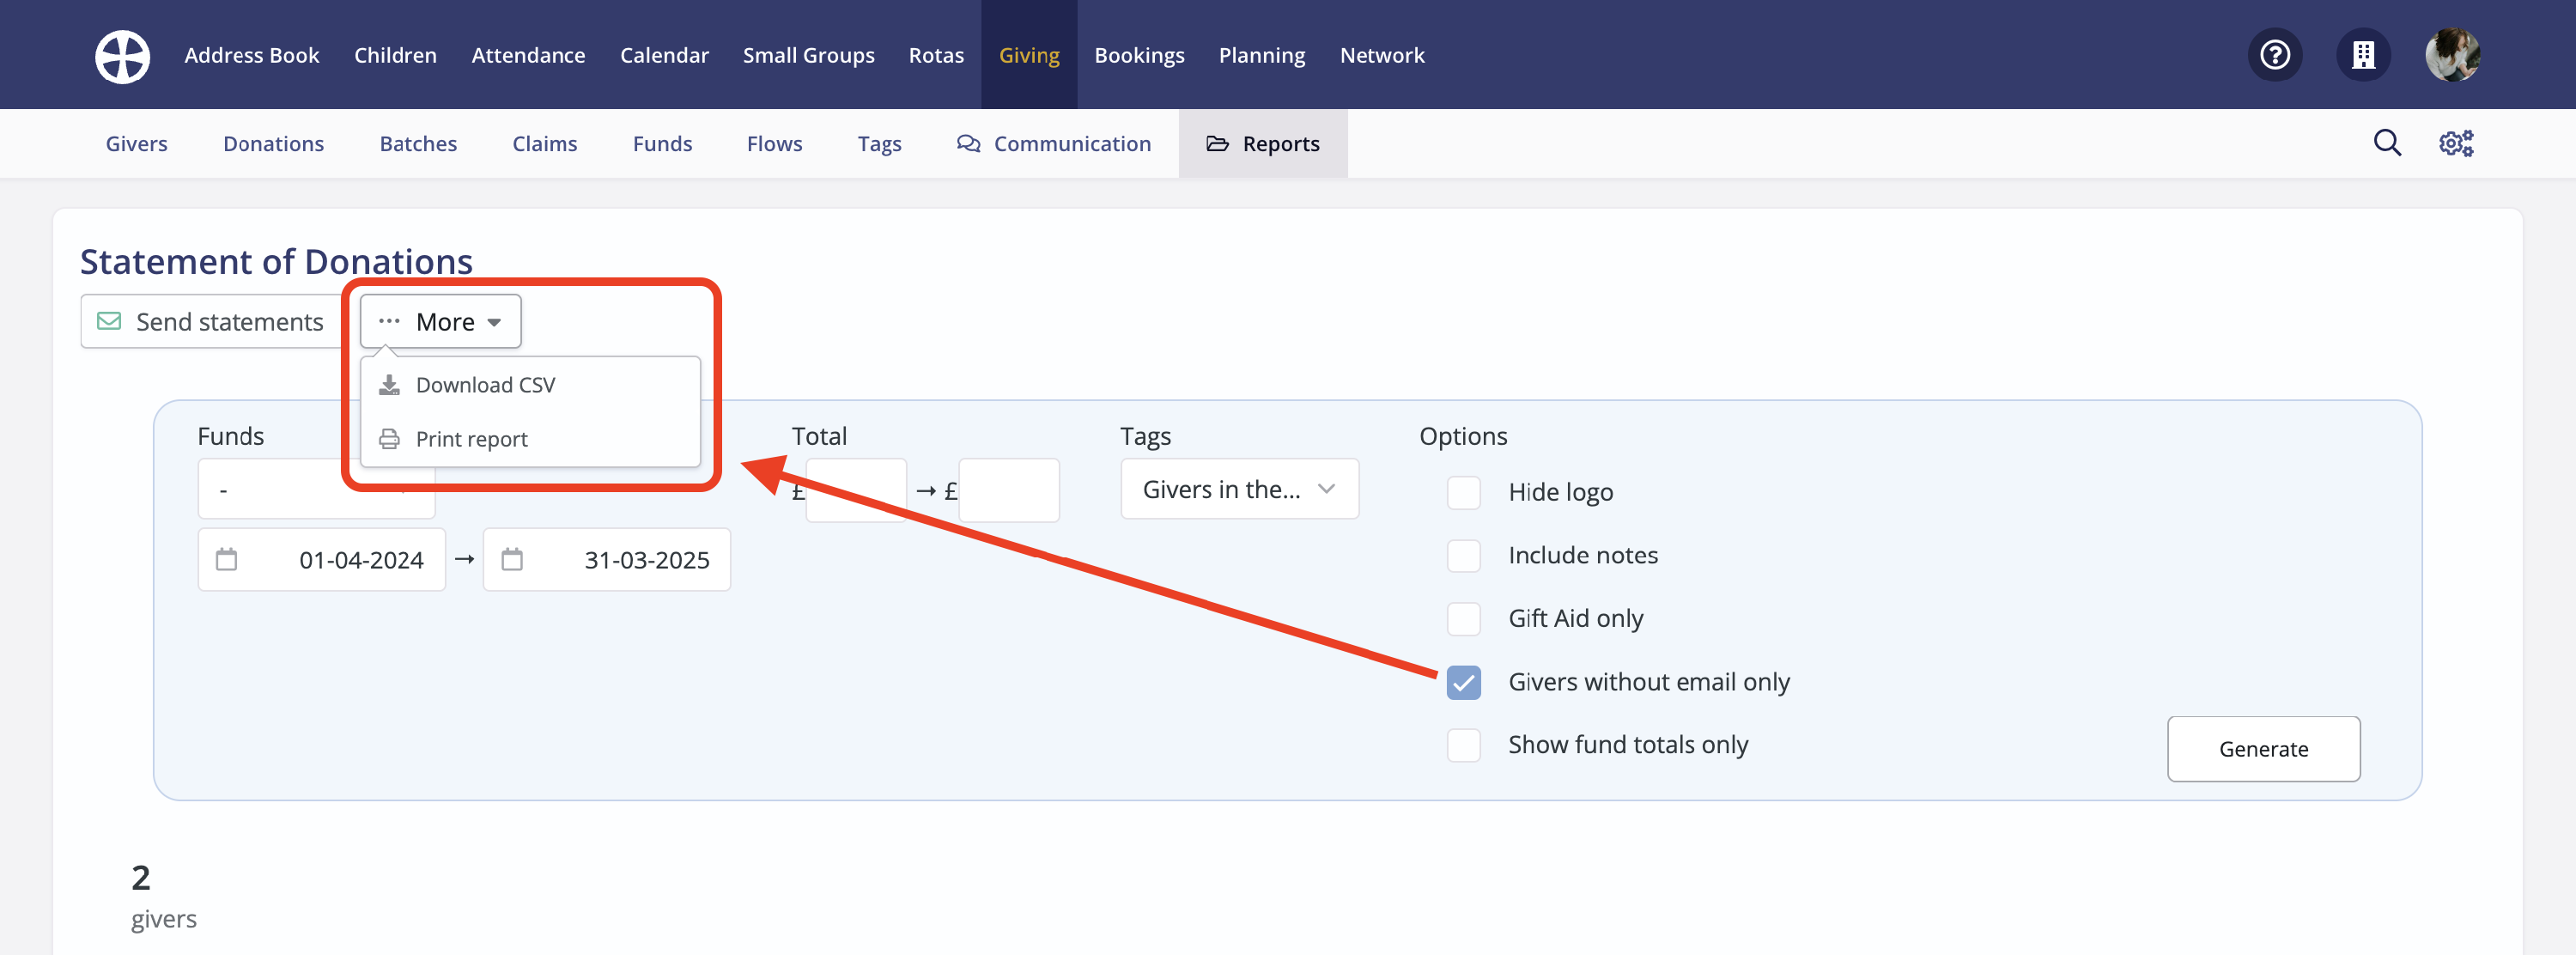Tick the Hide logo checkbox

pos(1463,492)
